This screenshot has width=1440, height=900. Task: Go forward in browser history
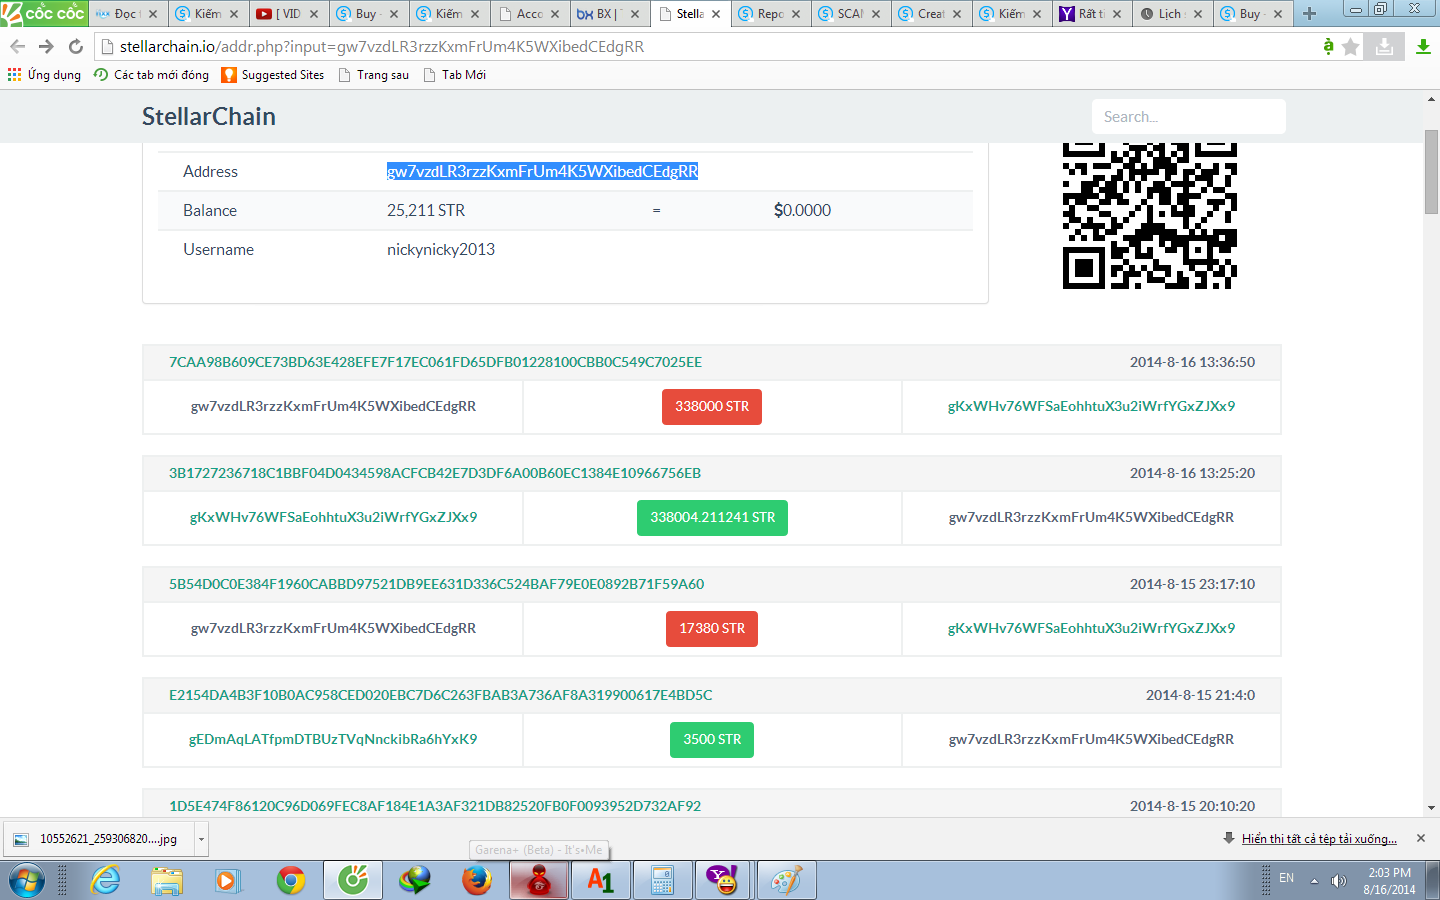pos(46,47)
